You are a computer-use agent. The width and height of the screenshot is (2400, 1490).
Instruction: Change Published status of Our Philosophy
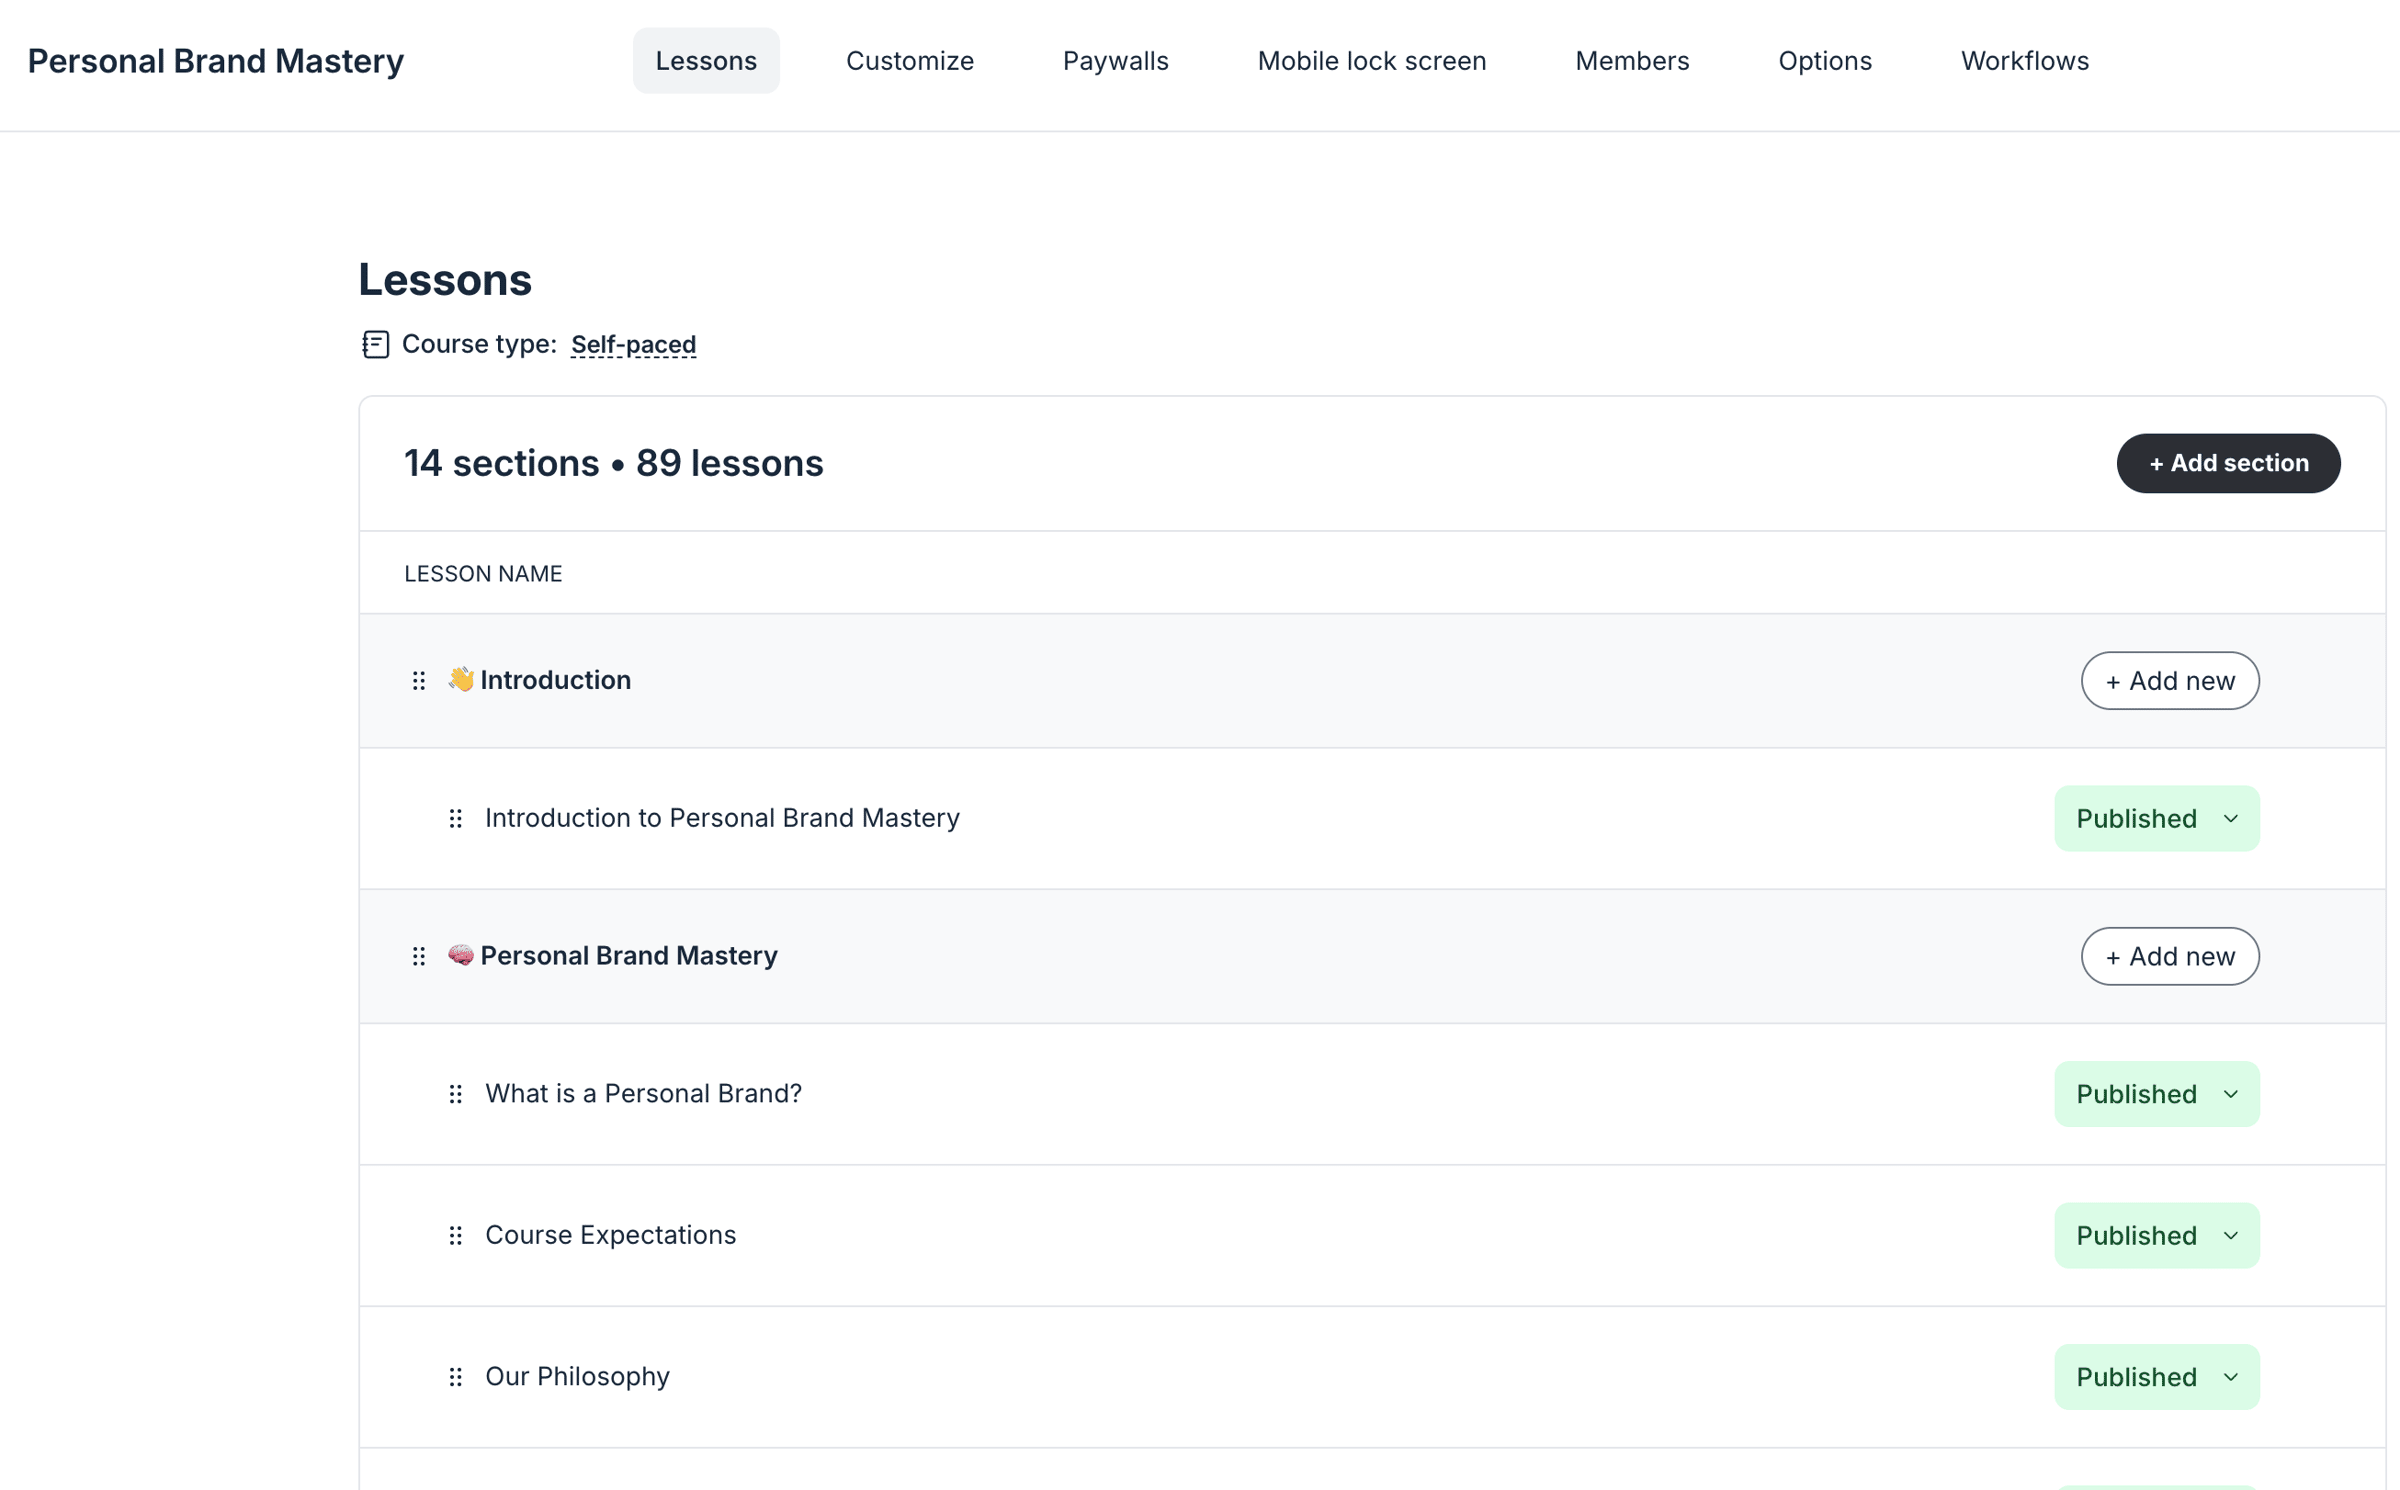tap(2156, 1377)
